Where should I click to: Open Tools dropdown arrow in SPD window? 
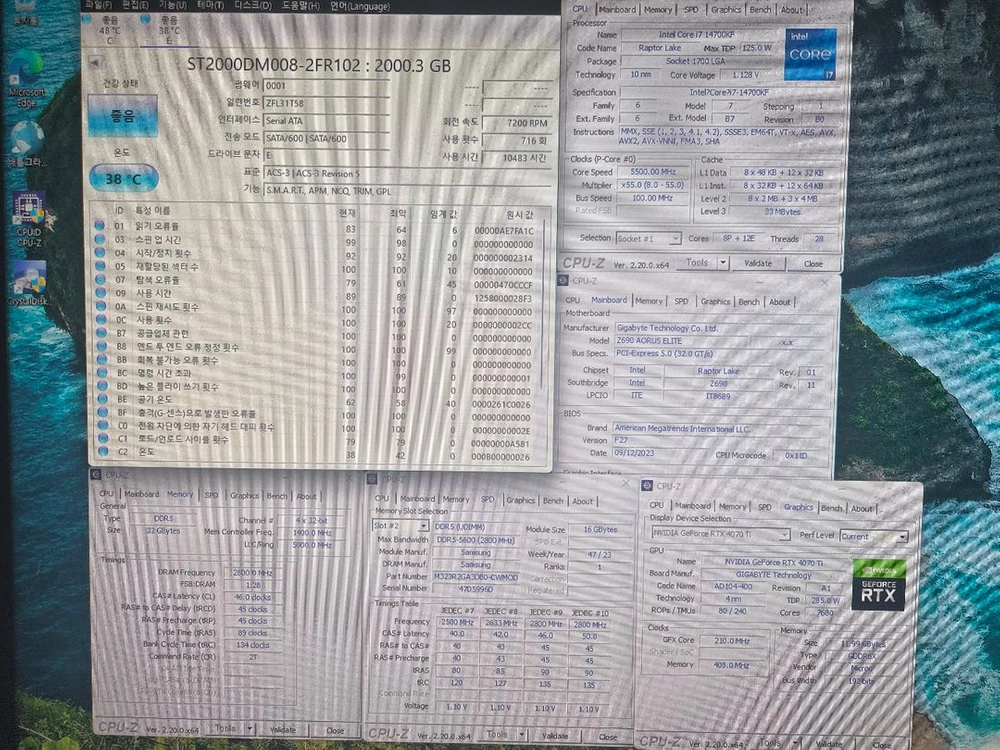[x=522, y=735]
